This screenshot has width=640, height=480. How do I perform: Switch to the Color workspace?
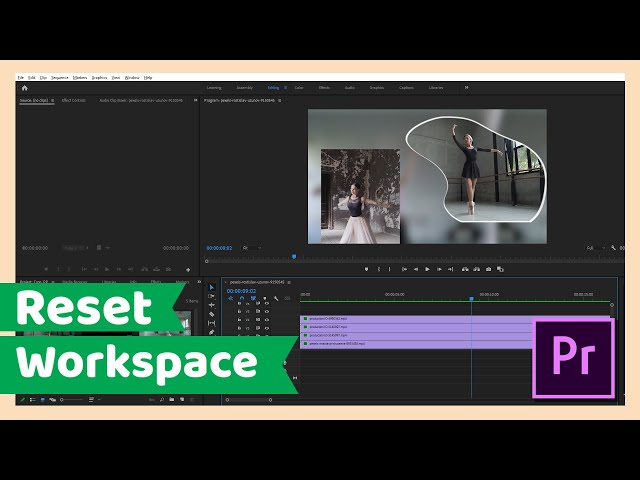point(299,88)
